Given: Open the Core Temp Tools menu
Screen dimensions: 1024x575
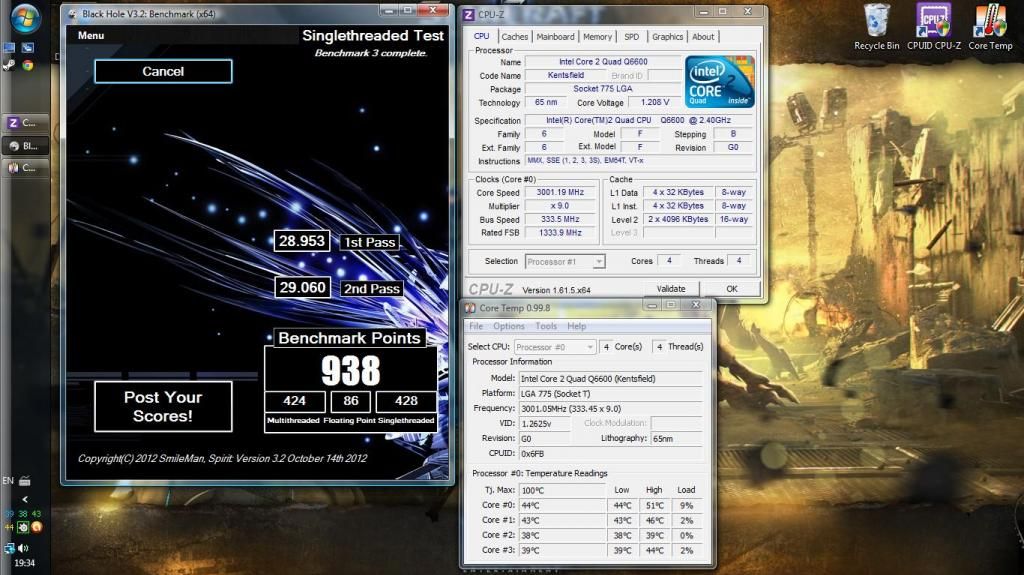Looking at the screenshot, I should (546, 326).
